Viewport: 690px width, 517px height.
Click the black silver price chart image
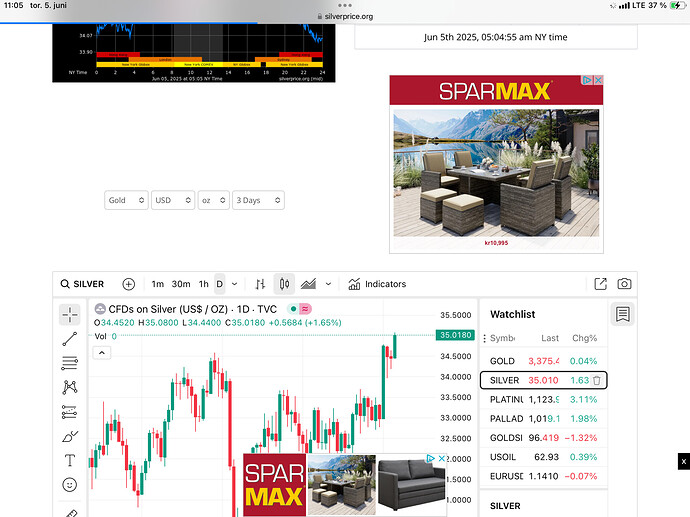tap(194, 53)
